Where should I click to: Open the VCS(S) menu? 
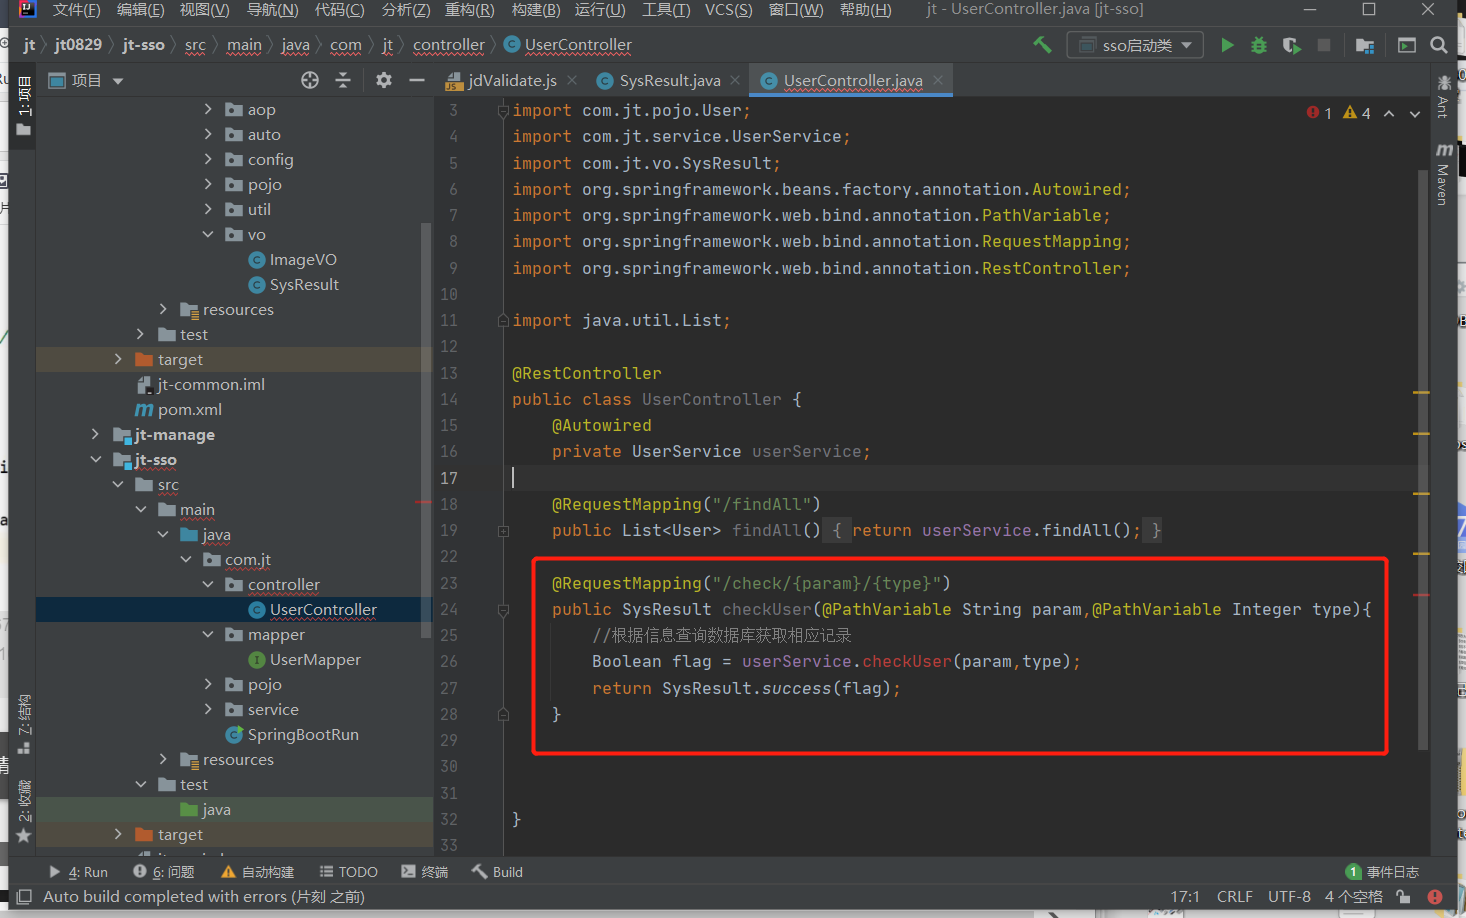(x=728, y=10)
